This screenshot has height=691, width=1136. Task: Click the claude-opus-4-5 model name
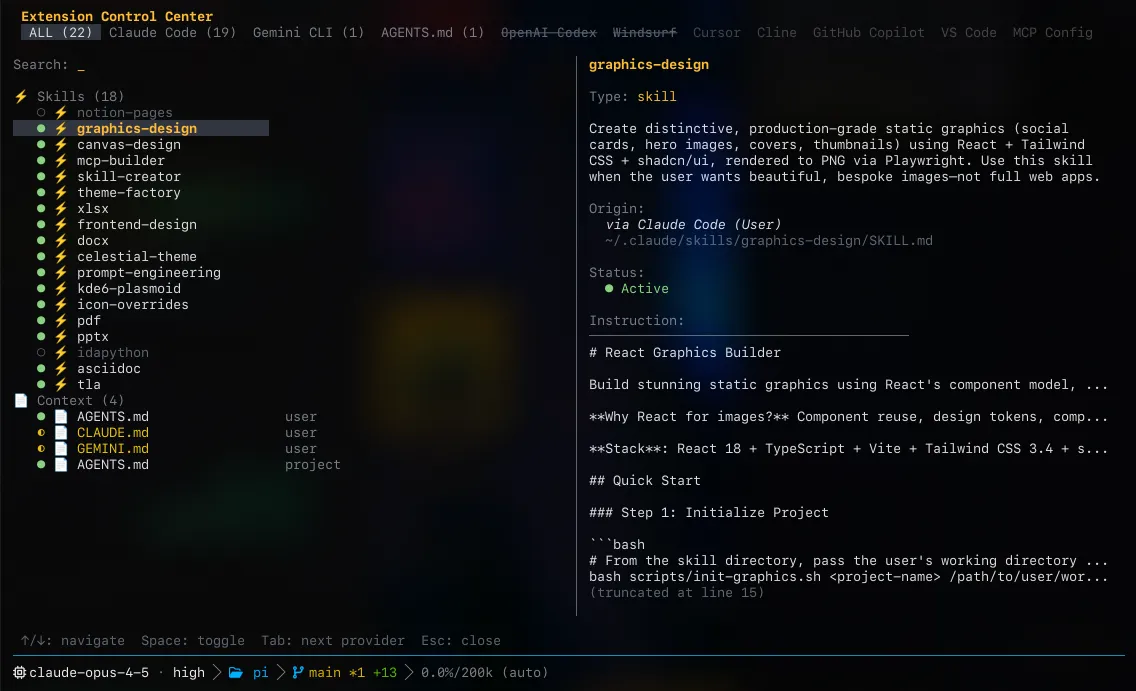(x=89, y=672)
